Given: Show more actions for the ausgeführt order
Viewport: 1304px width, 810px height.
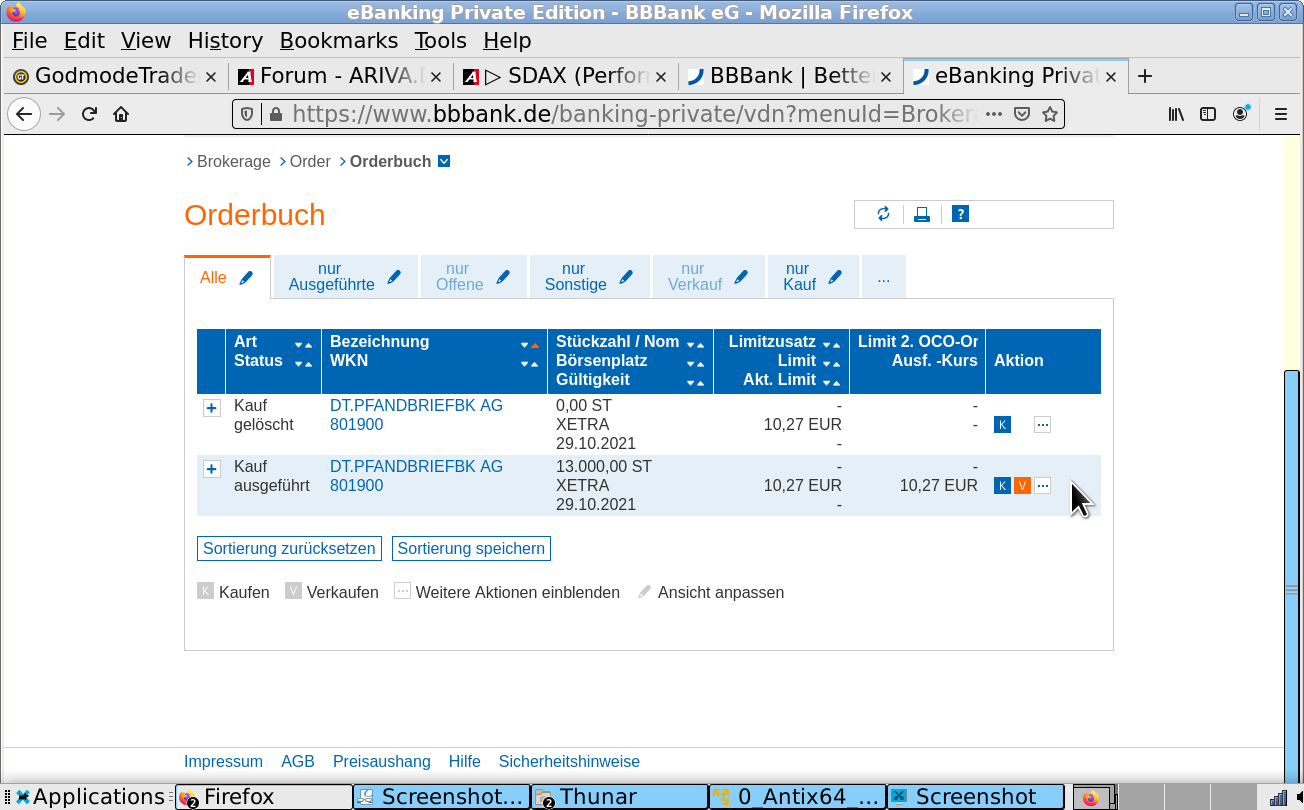Looking at the screenshot, I should click(x=1042, y=486).
